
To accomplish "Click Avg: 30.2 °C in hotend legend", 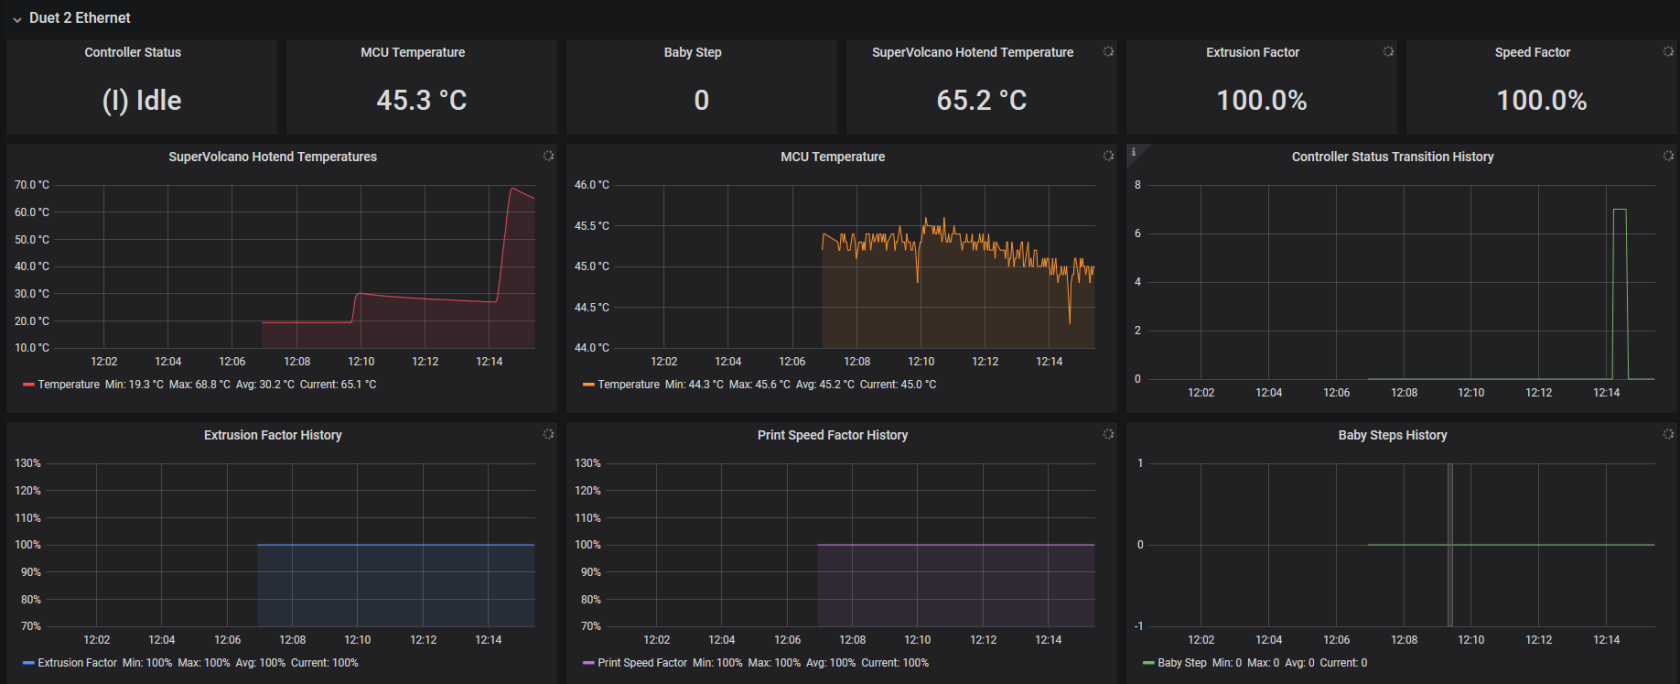I will point(265,385).
